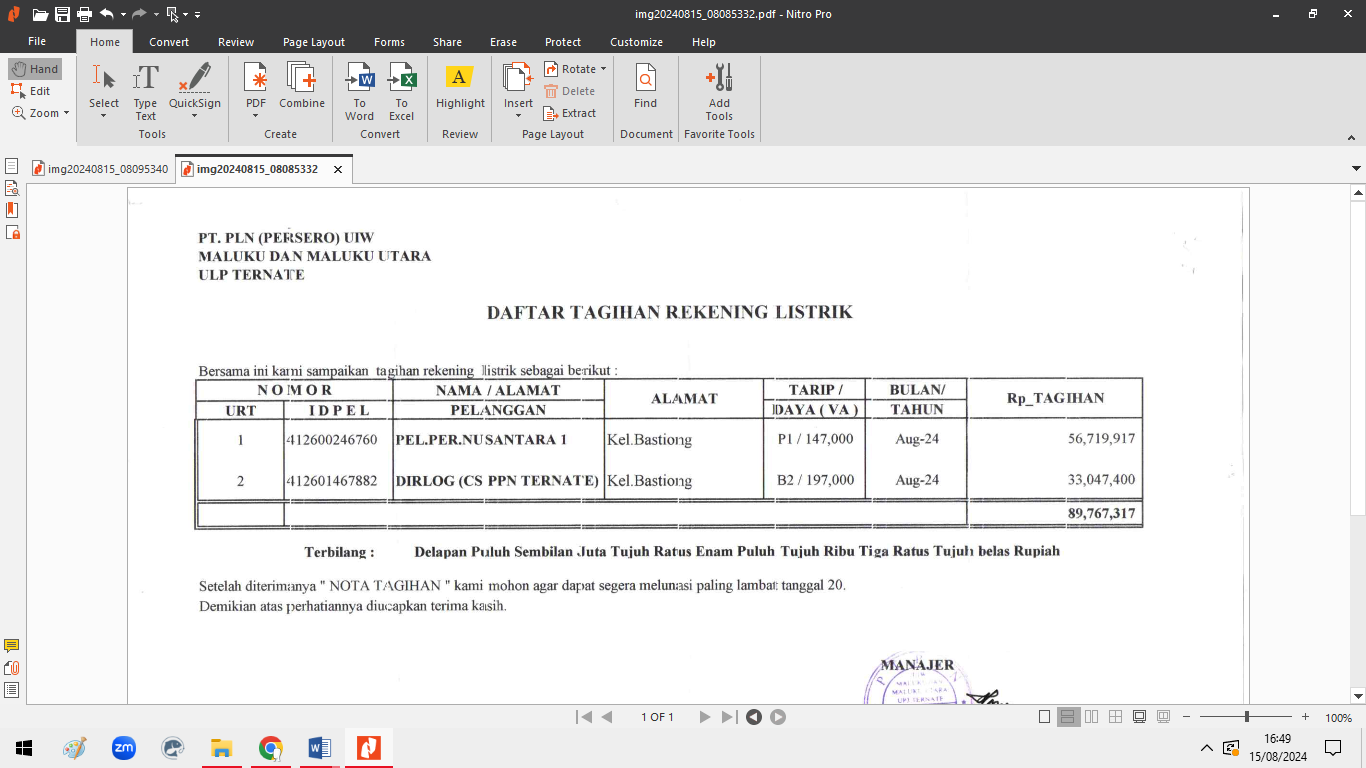Screen dimensions: 1366x768
Task: Save the document with the floppy icon
Action: click(x=62, y=14)
